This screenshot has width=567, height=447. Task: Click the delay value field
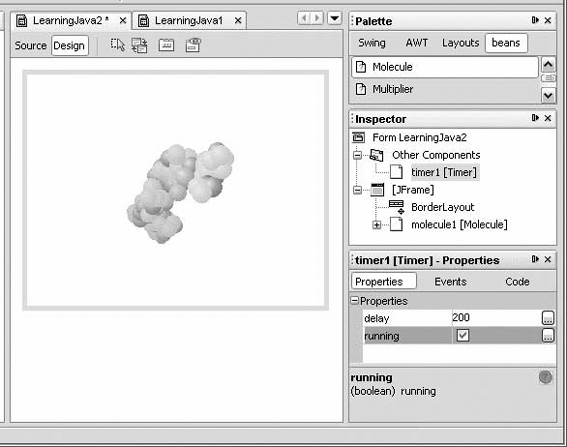[x=496, y=318]
